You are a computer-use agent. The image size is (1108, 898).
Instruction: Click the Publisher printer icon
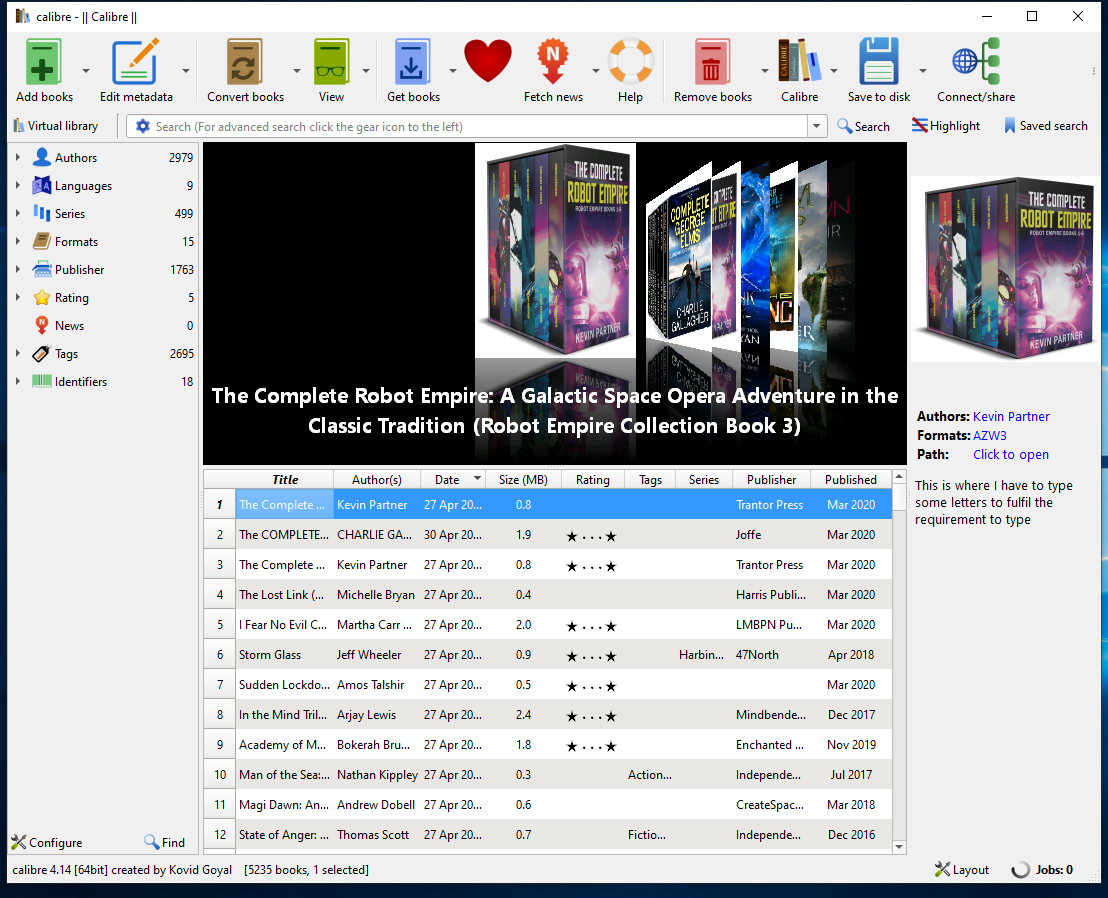42,269
